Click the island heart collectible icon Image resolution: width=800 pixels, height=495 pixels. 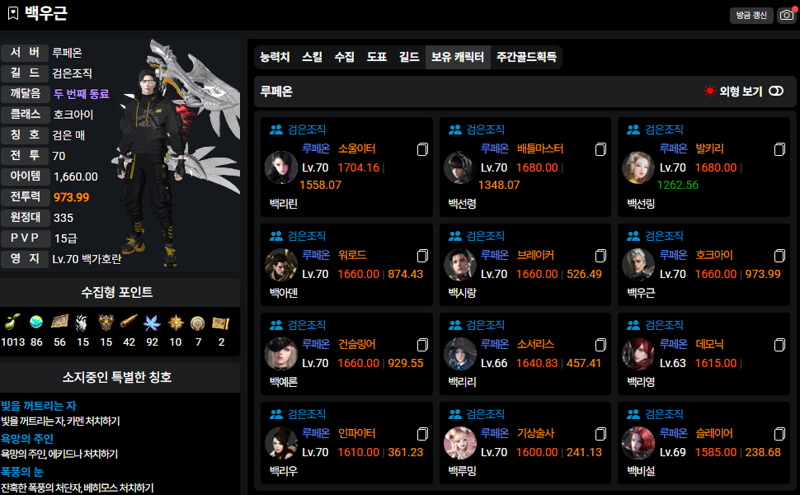[x=36, y=322]
